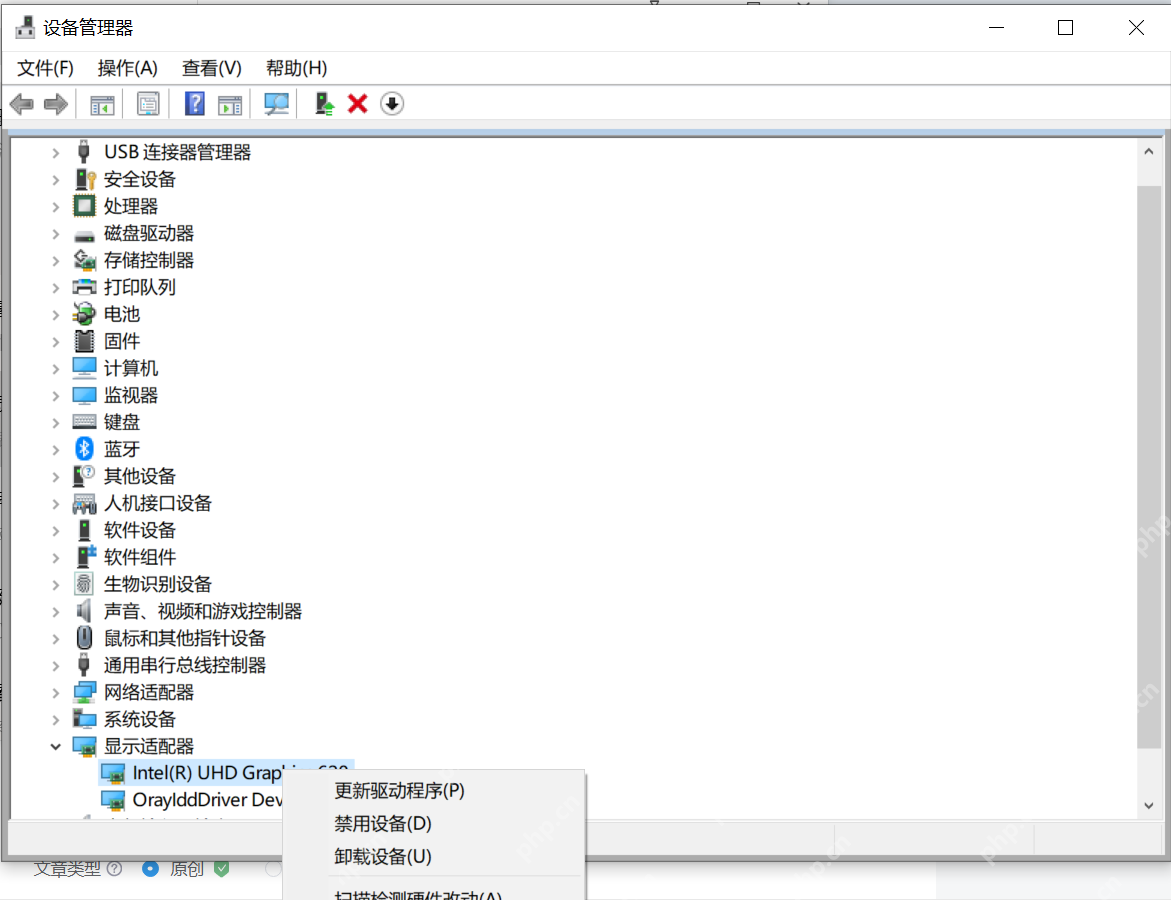Viewport: 1171px width, 900px height.
Task: Click Scan for hardware changes monitor icon
Action: point(276,104)
